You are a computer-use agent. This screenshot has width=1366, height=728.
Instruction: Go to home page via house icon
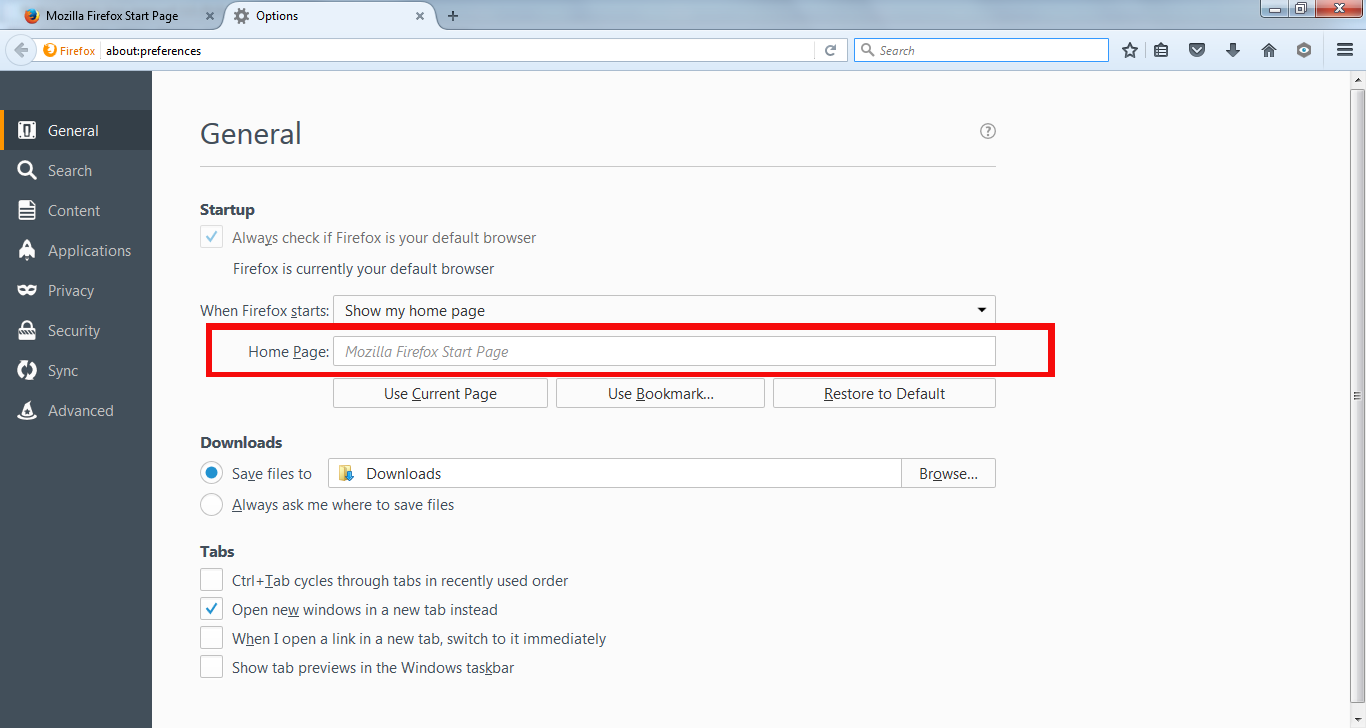1269,50
